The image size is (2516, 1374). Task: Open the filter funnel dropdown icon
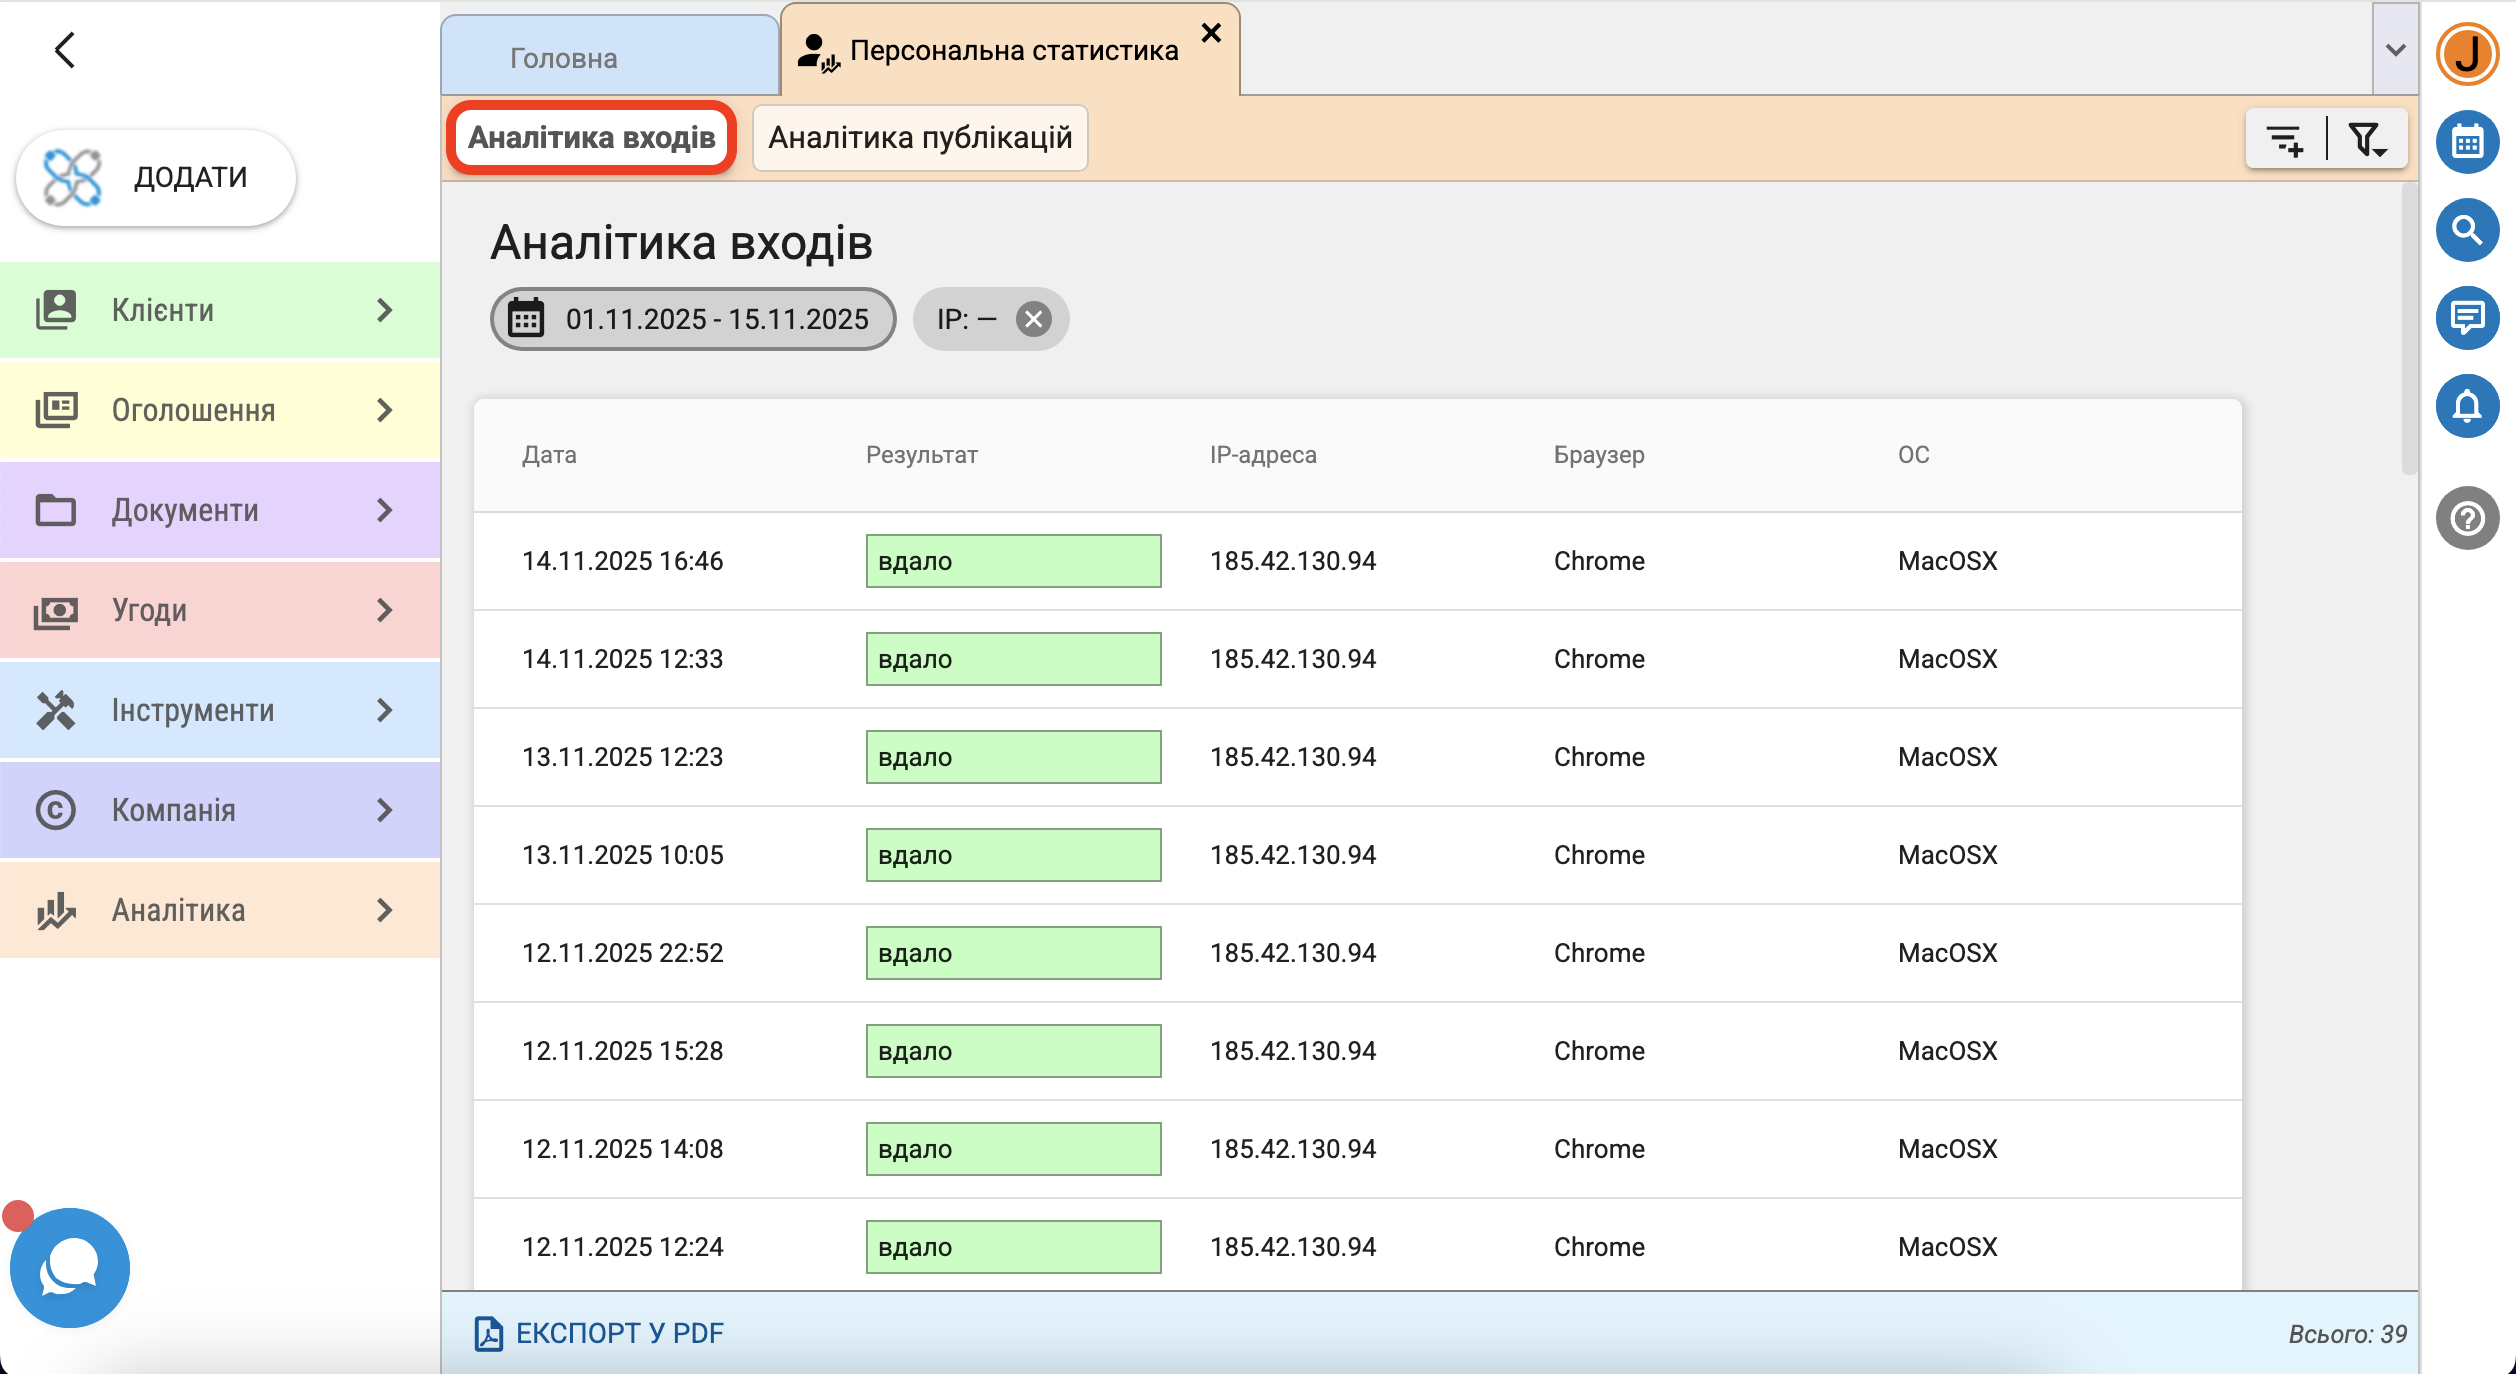click(2367, 139)
